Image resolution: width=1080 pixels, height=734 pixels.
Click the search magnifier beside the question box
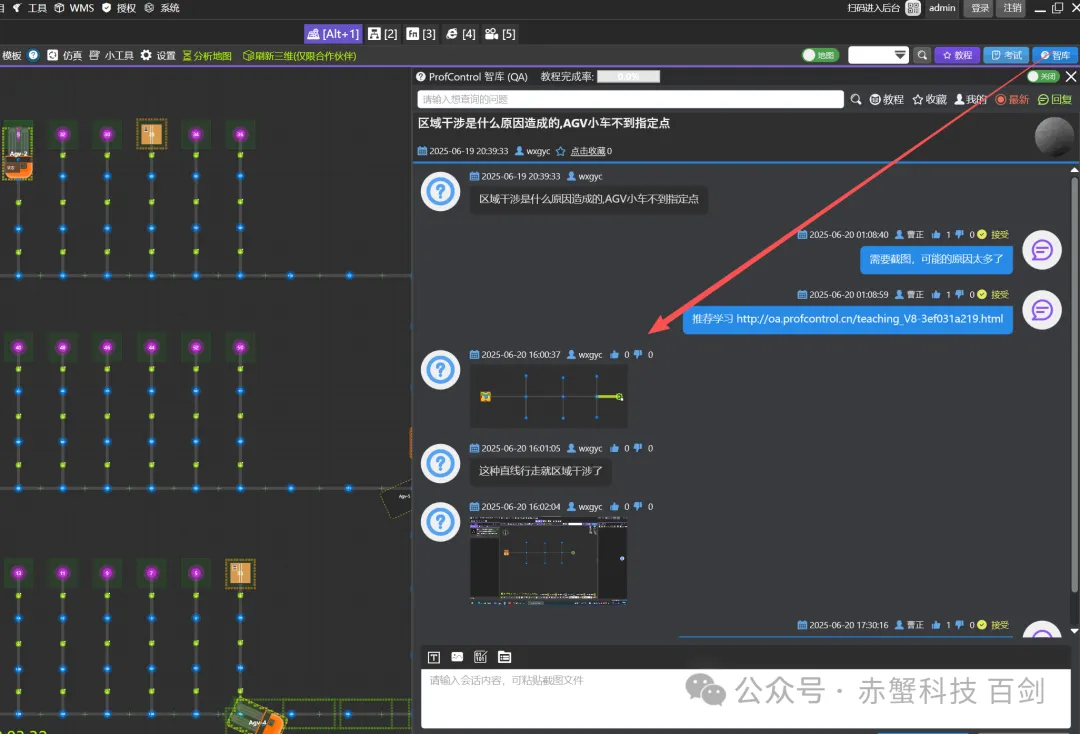tap(856, 99)
